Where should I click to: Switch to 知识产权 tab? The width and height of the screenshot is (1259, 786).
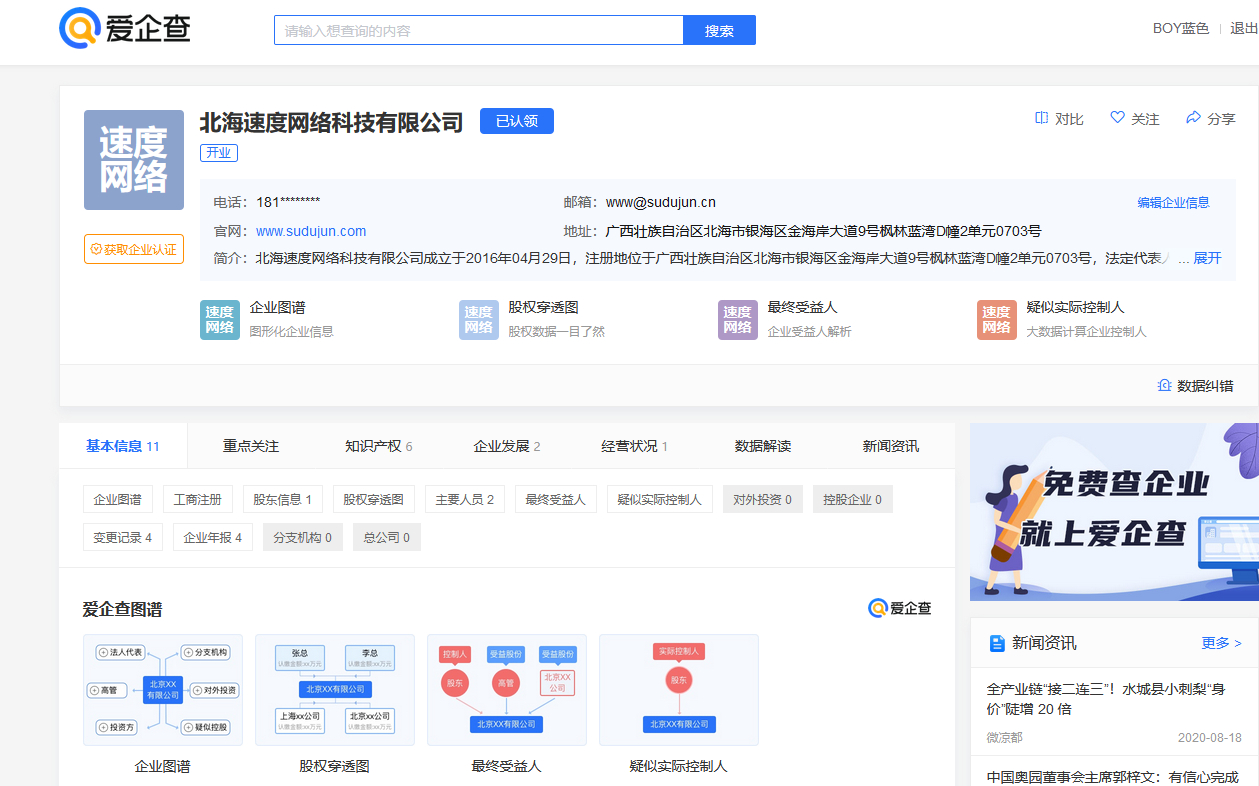point(379,446)
